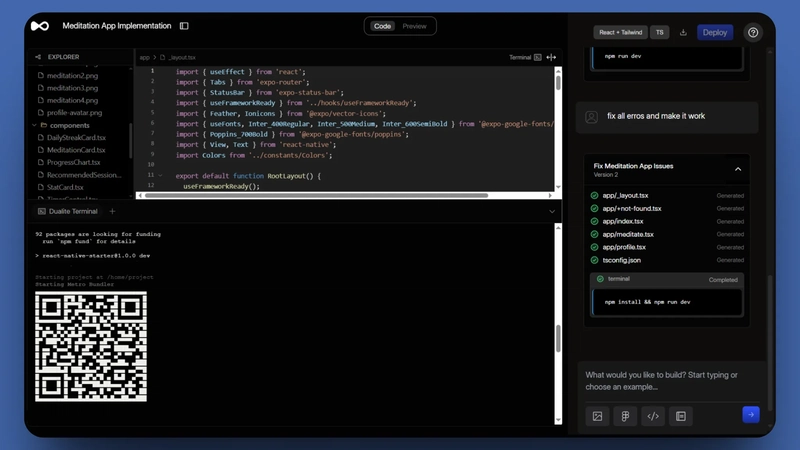Click the terminal vertical scrollbar thumb
Screen dimensions: 800x450
558,338
